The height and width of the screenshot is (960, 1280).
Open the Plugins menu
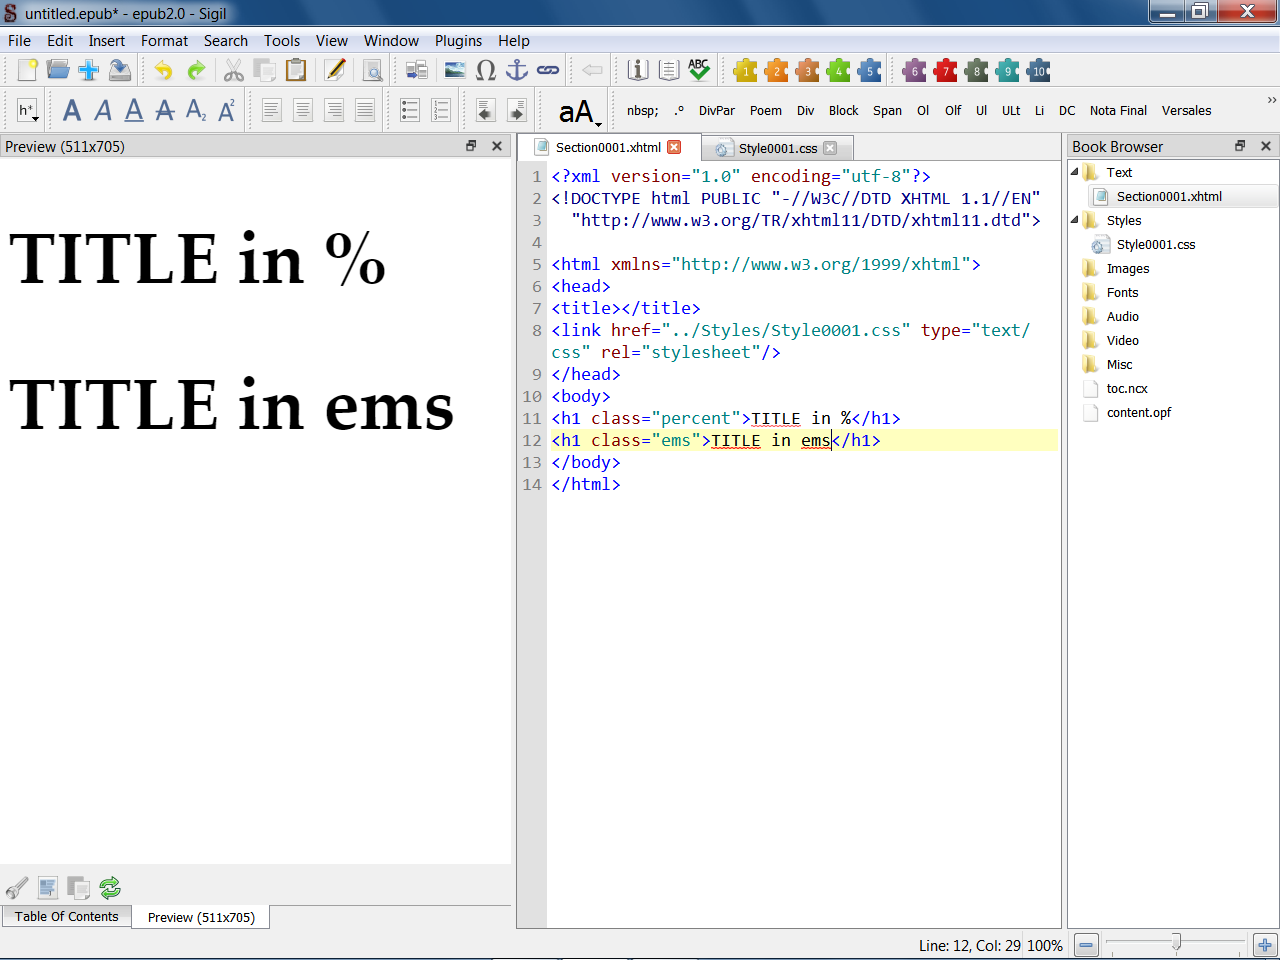pyautogui.click(x=458, y=41)
